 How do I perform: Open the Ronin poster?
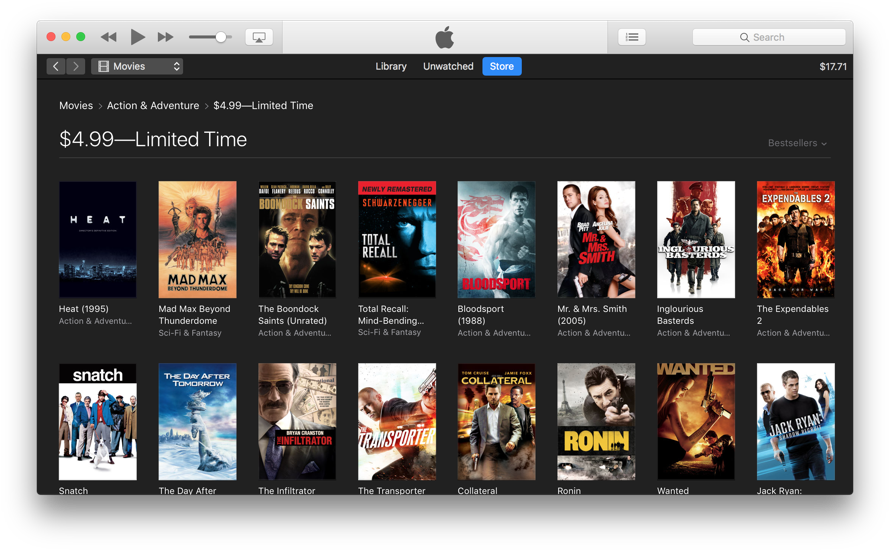[x=596, y=422]
